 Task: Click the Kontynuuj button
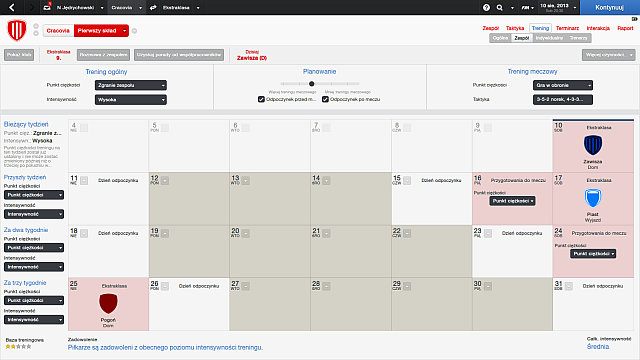coord(610,7)
